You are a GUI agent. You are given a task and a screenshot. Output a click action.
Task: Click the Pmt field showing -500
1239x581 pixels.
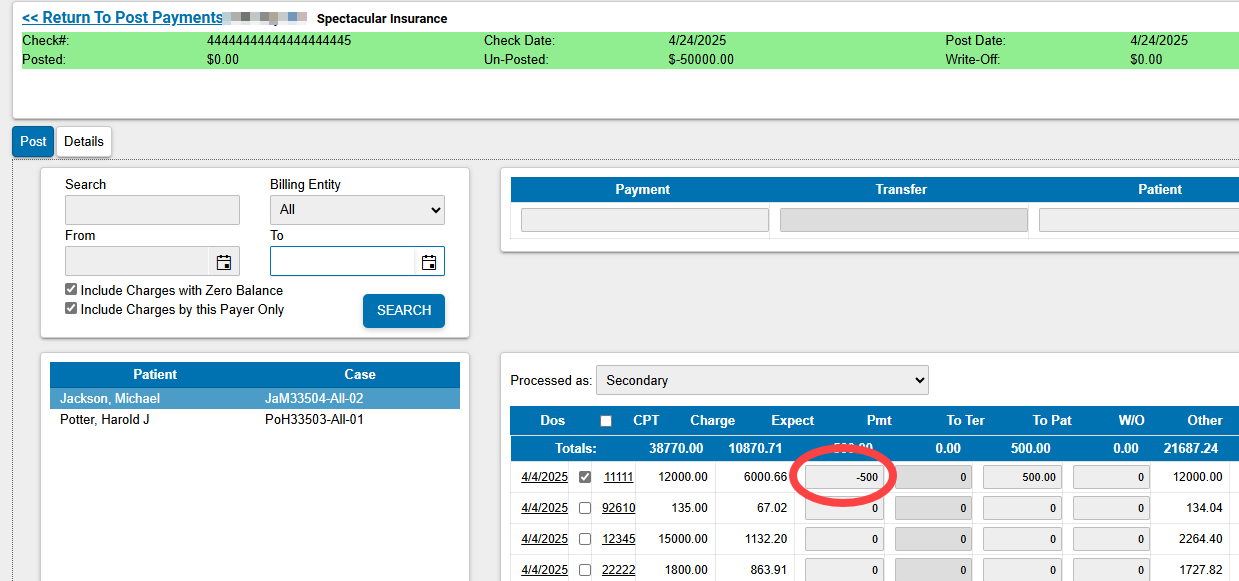pyautogui.click(x=844, y=477)
